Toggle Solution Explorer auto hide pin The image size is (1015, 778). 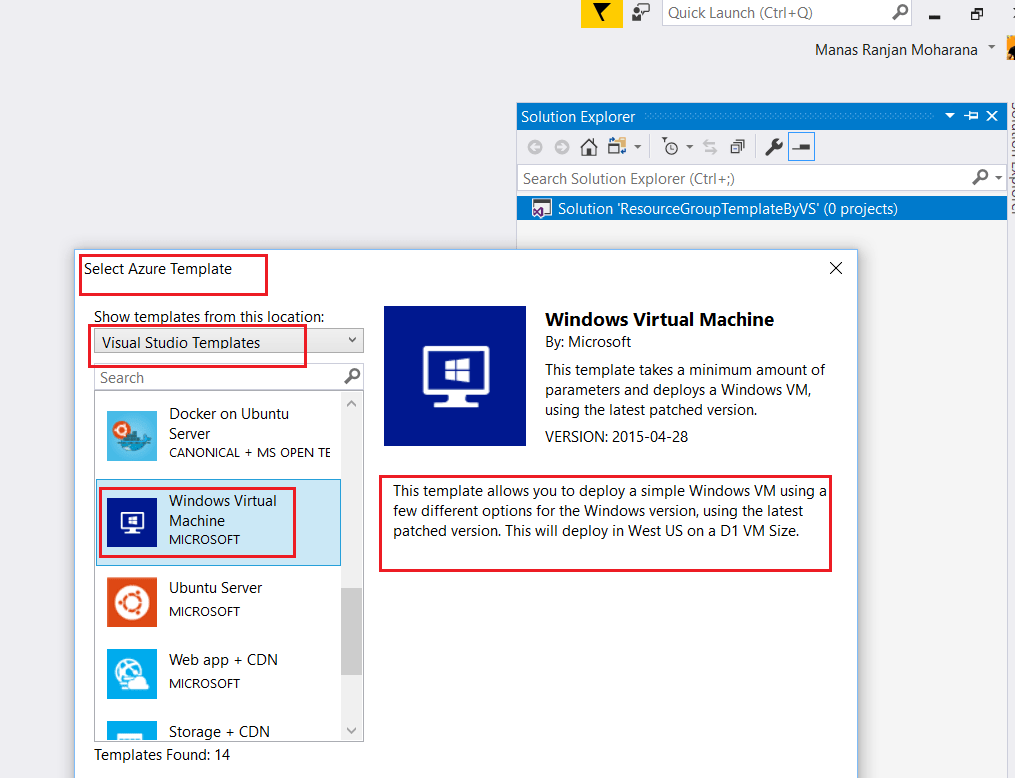coord(971,116)
